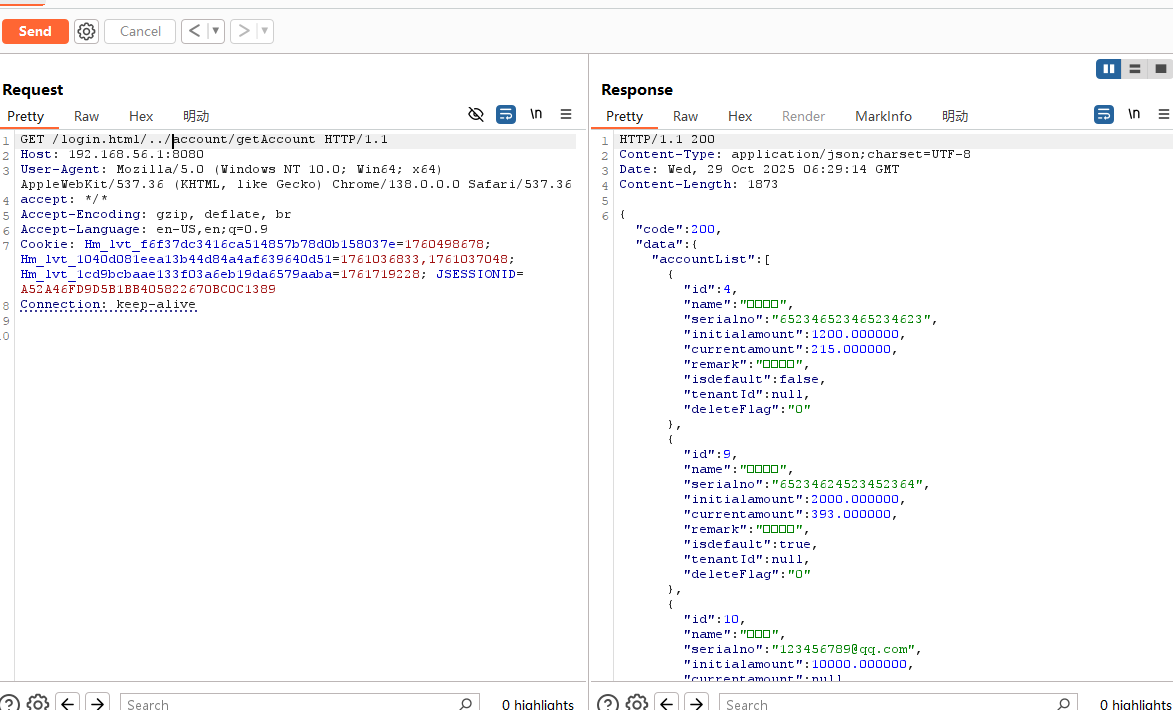Viewport: 1173px width, 710px height.
Task: Select side-by-side layout icon
Action: point(1108,69)
